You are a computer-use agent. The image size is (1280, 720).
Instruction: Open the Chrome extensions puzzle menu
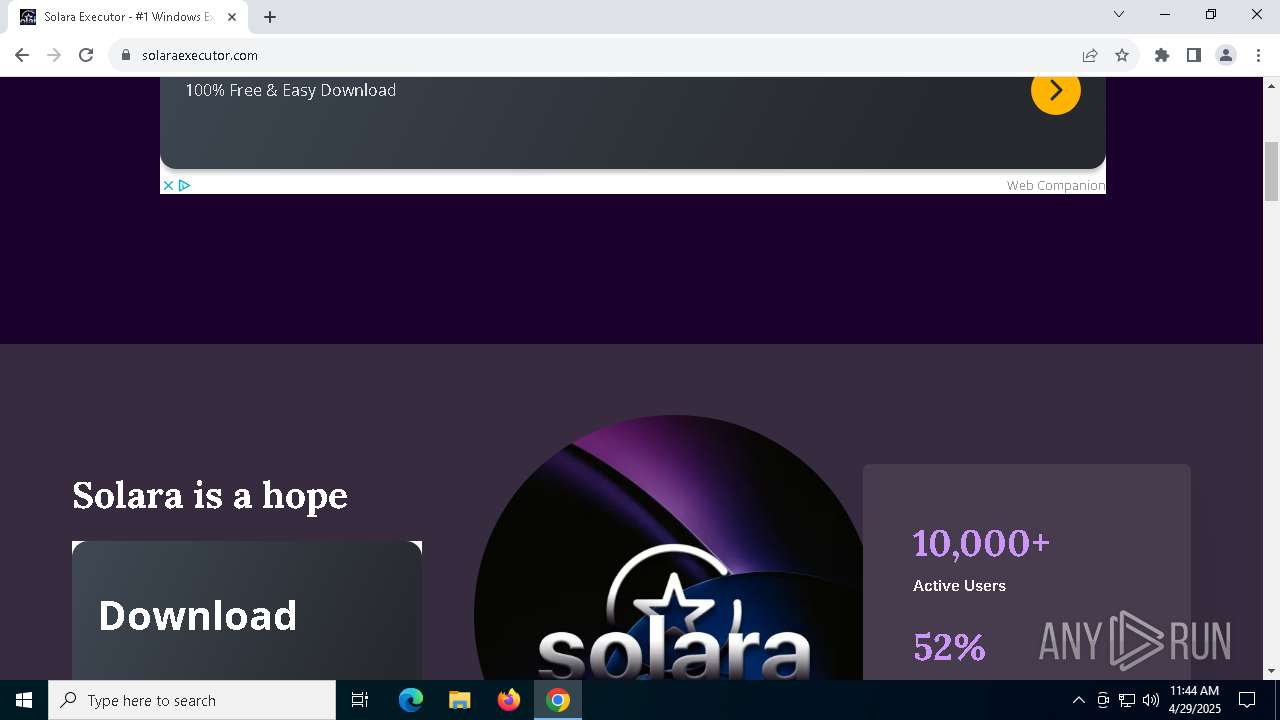tap(1162, 55)
